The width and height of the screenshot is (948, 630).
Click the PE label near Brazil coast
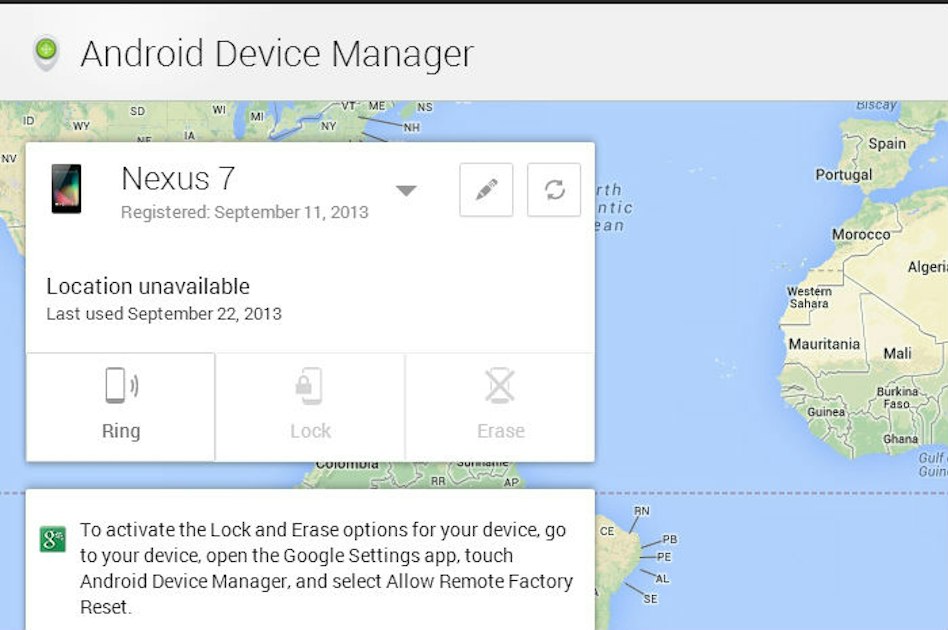point(664,557)
